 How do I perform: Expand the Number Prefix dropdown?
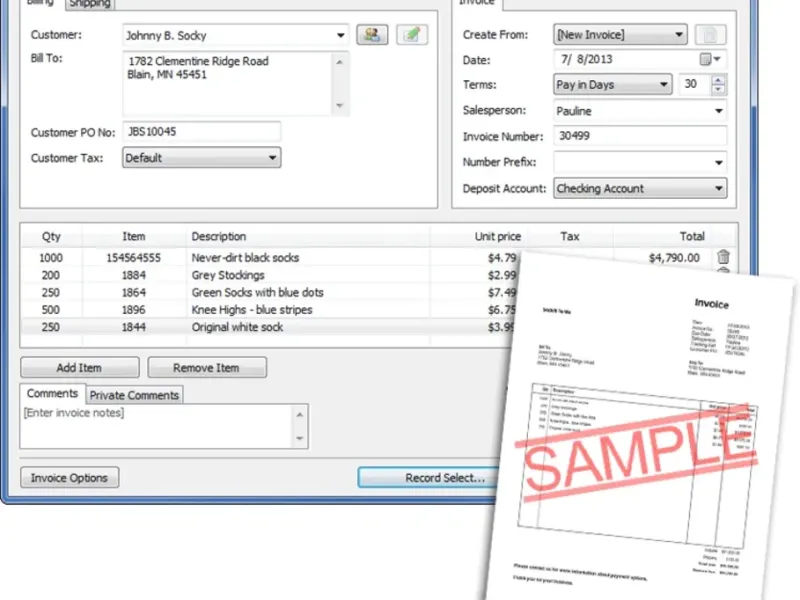pyautogui.click(x=718, y=162)
